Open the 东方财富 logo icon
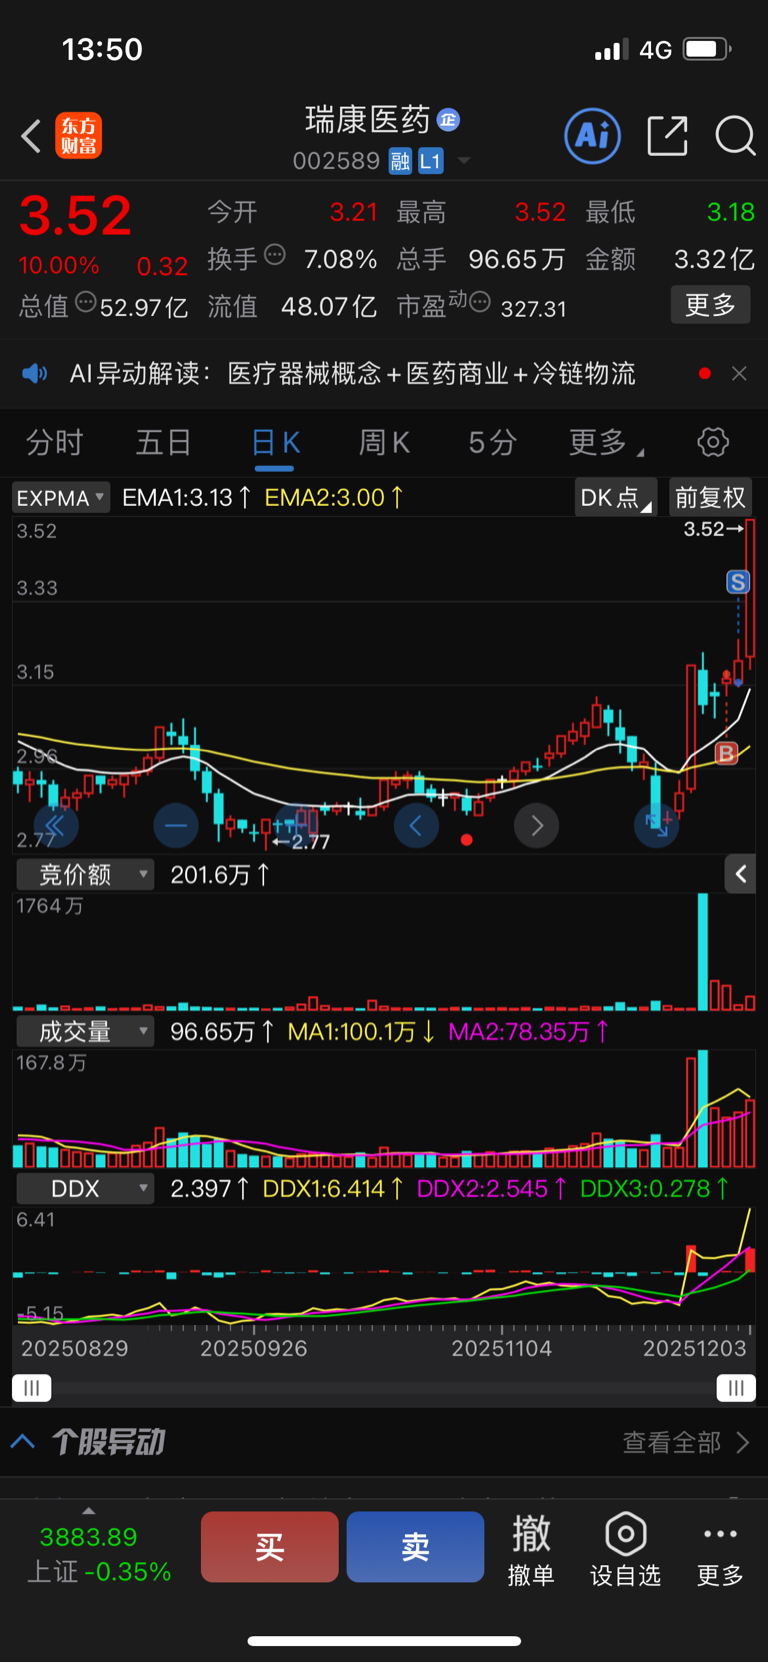 pos(78,136)
